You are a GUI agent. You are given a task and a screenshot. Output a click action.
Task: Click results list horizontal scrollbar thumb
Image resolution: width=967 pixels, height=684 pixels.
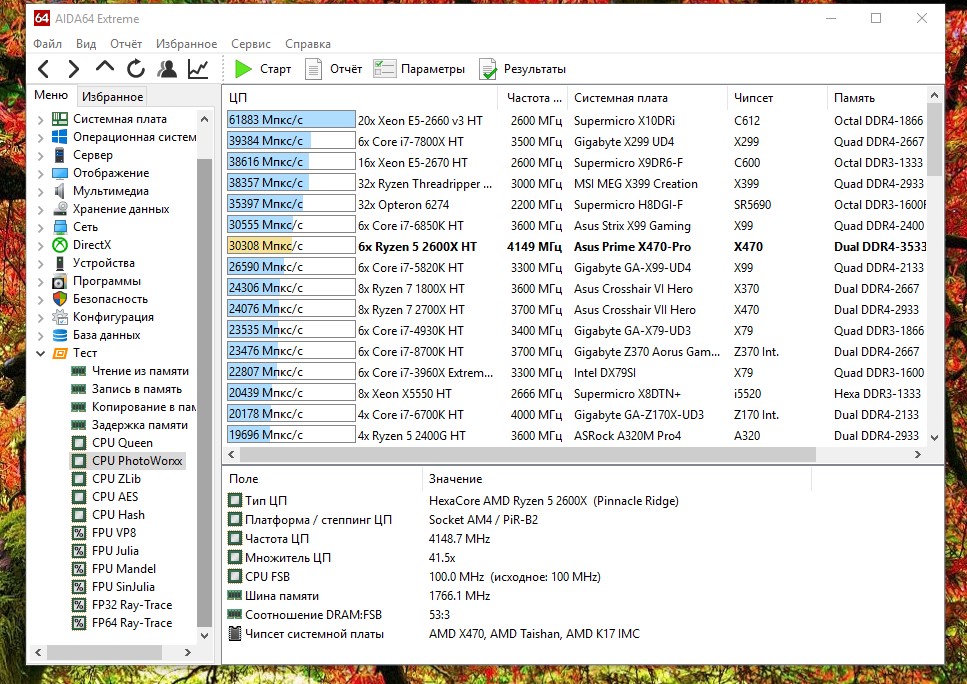(x=528, y=455)
